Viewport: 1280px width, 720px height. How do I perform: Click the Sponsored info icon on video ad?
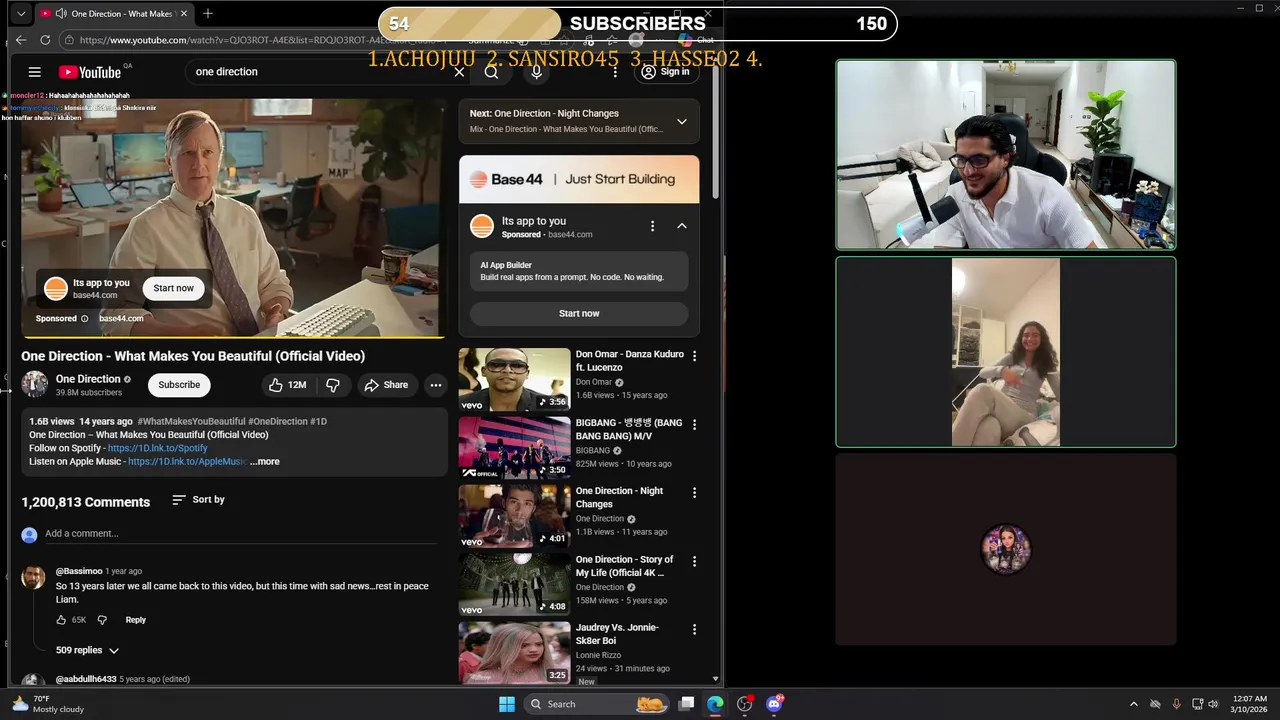(84, 319)
